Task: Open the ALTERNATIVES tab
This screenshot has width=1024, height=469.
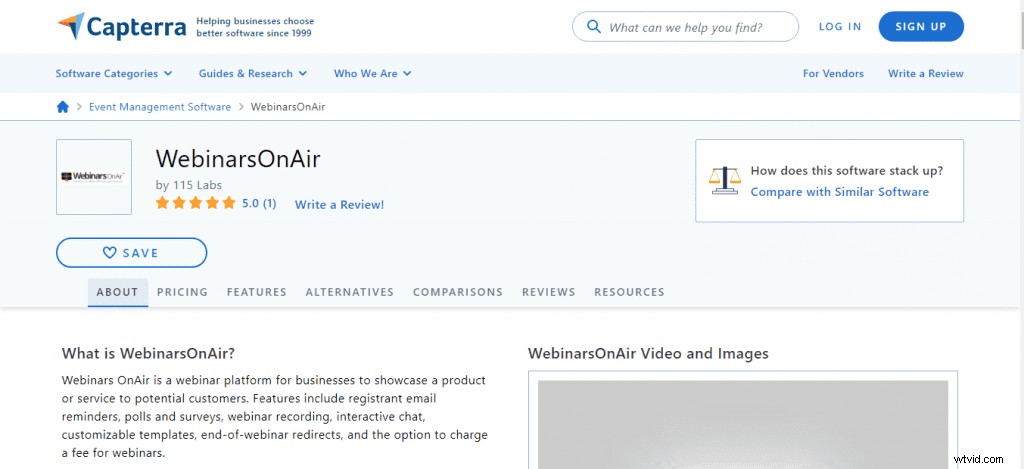Action: point(349,292)
